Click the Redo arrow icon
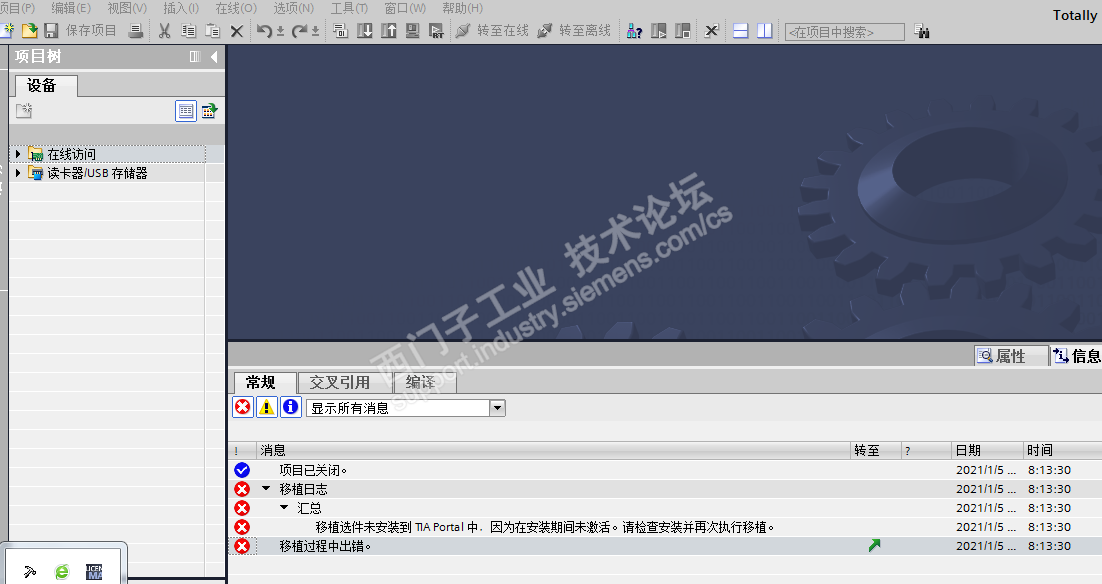1102x584 pixels. pos(299,30)
